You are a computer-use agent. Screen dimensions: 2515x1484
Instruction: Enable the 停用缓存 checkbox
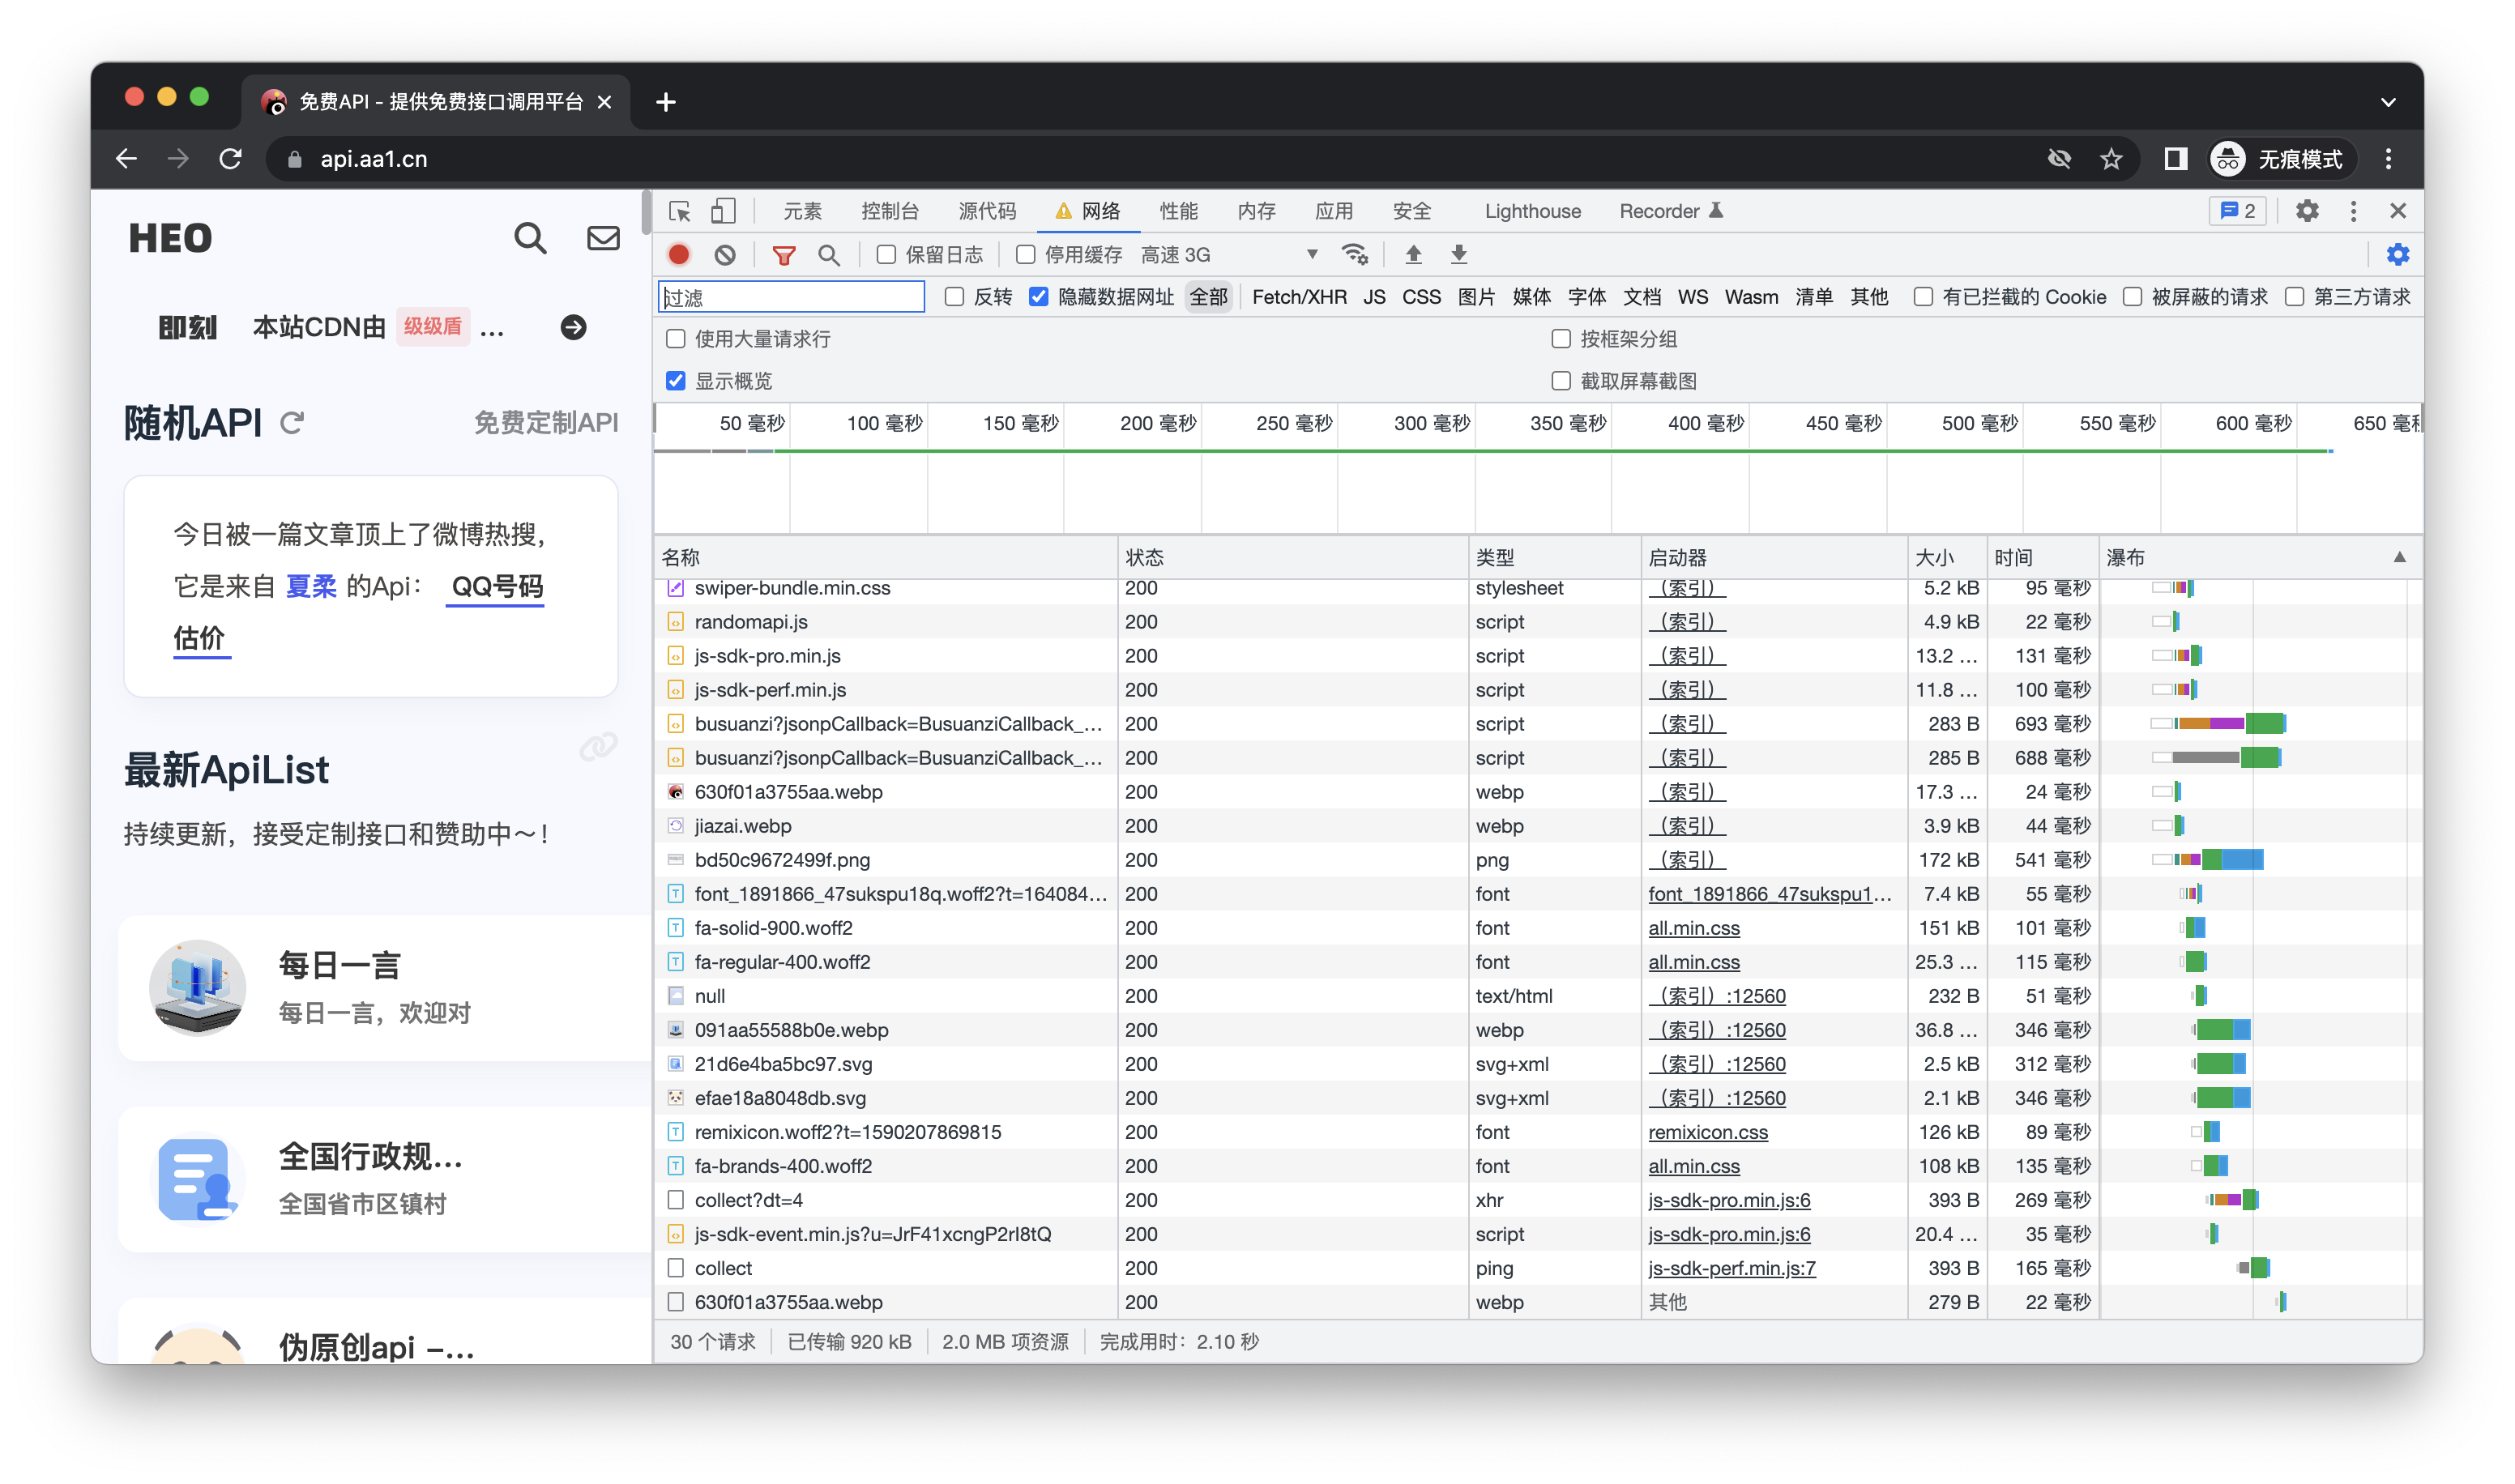click(1025, 255)
